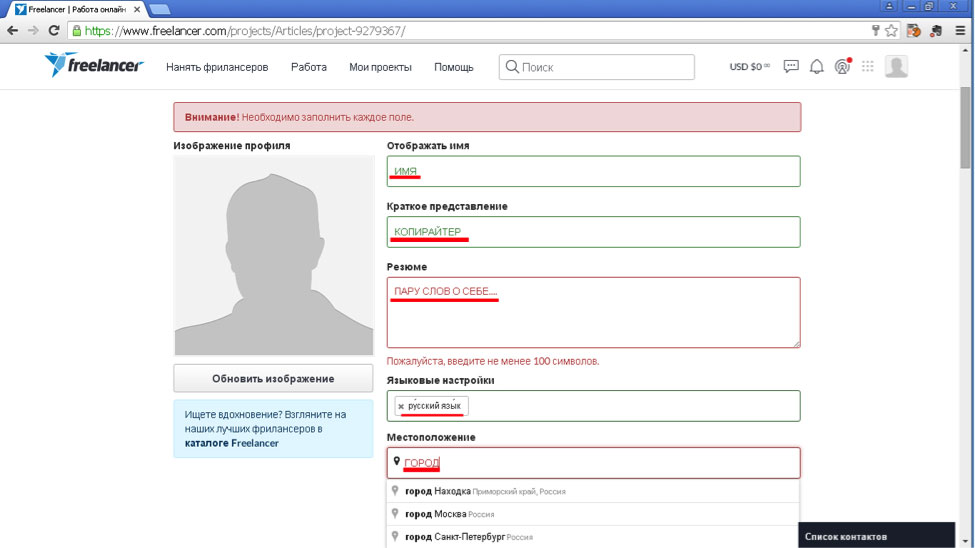Click the Резюме text area
Image resolution: width=975 pixels, height=548 pixels.
point(593,312)
